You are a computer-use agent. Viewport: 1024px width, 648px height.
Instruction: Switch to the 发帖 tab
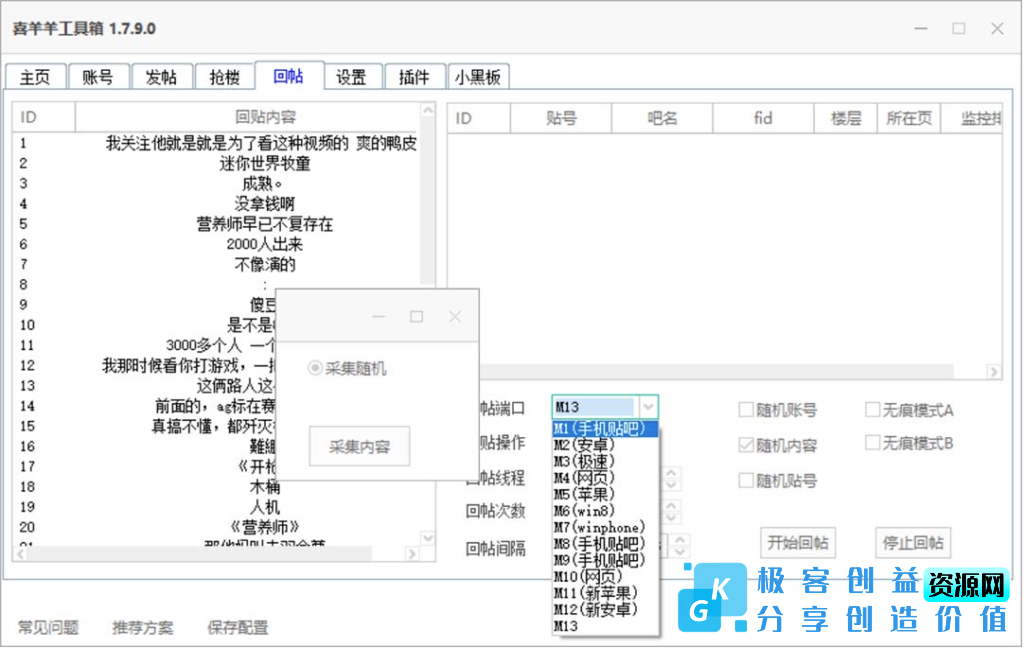162,75
